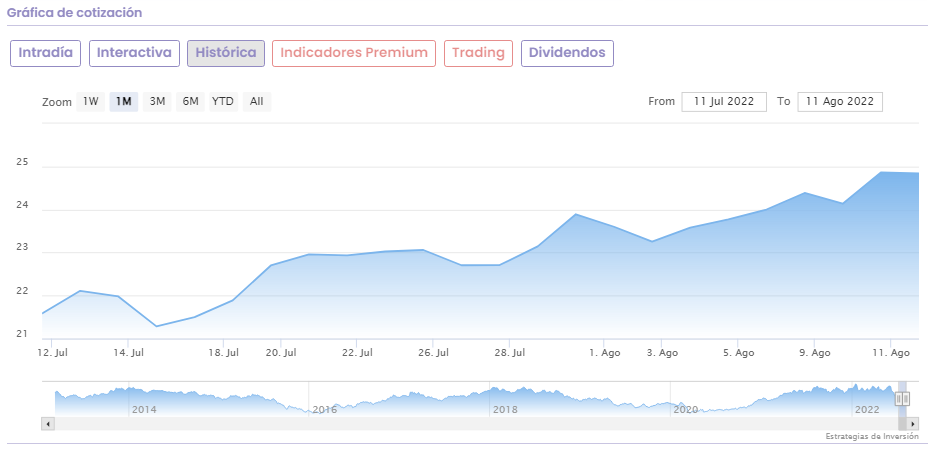Click the Estrategias de Inversión credit link
This screenshot has width=939, height=453.
coord(871,436)
